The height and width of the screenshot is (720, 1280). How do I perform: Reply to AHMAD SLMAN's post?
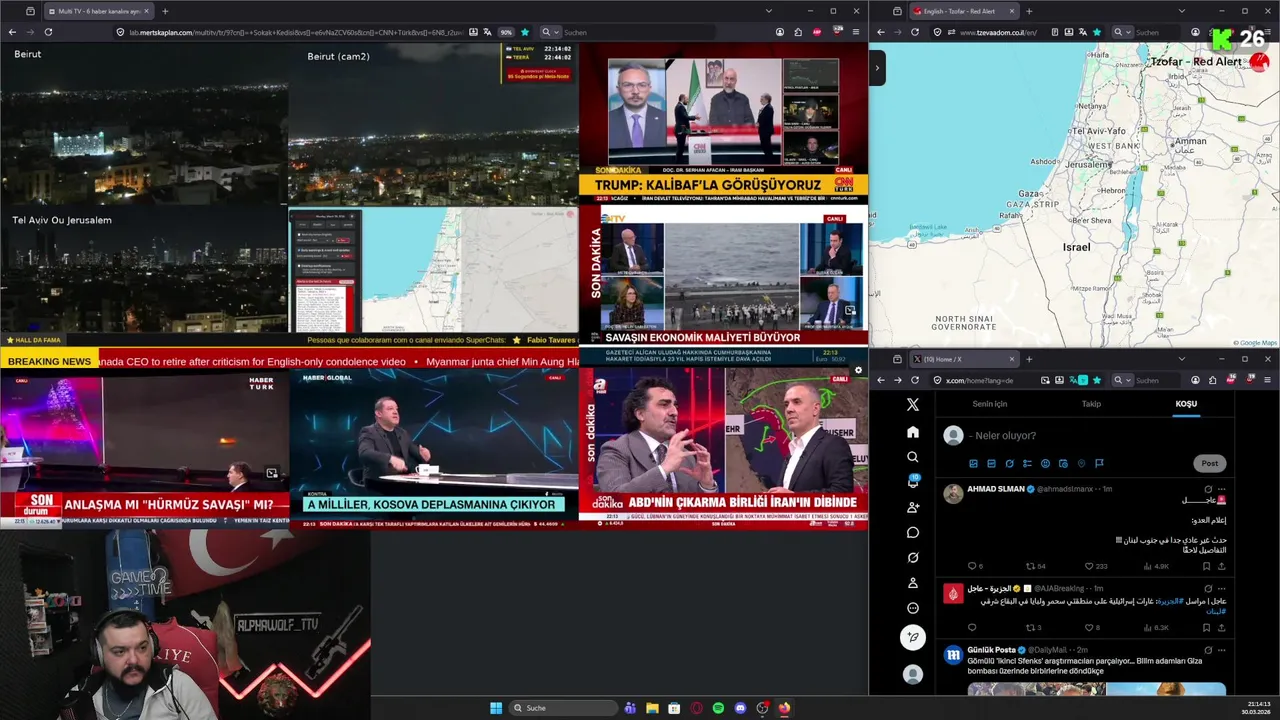click(971, 566)
